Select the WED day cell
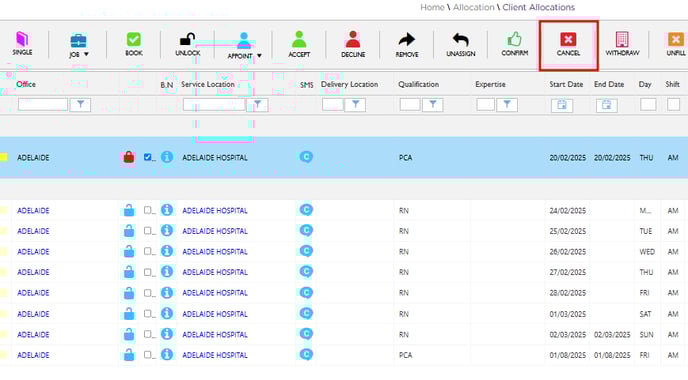This screenshot has width=688, height=380. [x=647, y=252]
